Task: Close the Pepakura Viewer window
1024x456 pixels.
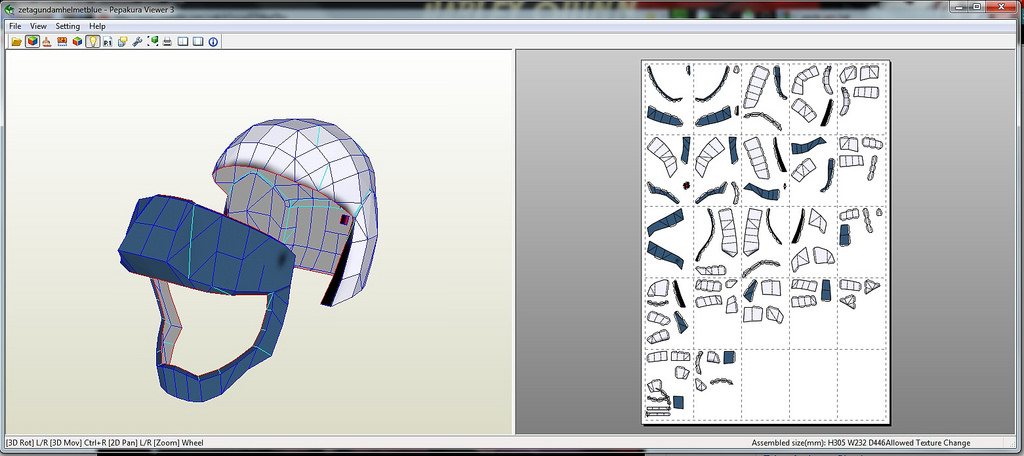Action: pos(1002,7)
